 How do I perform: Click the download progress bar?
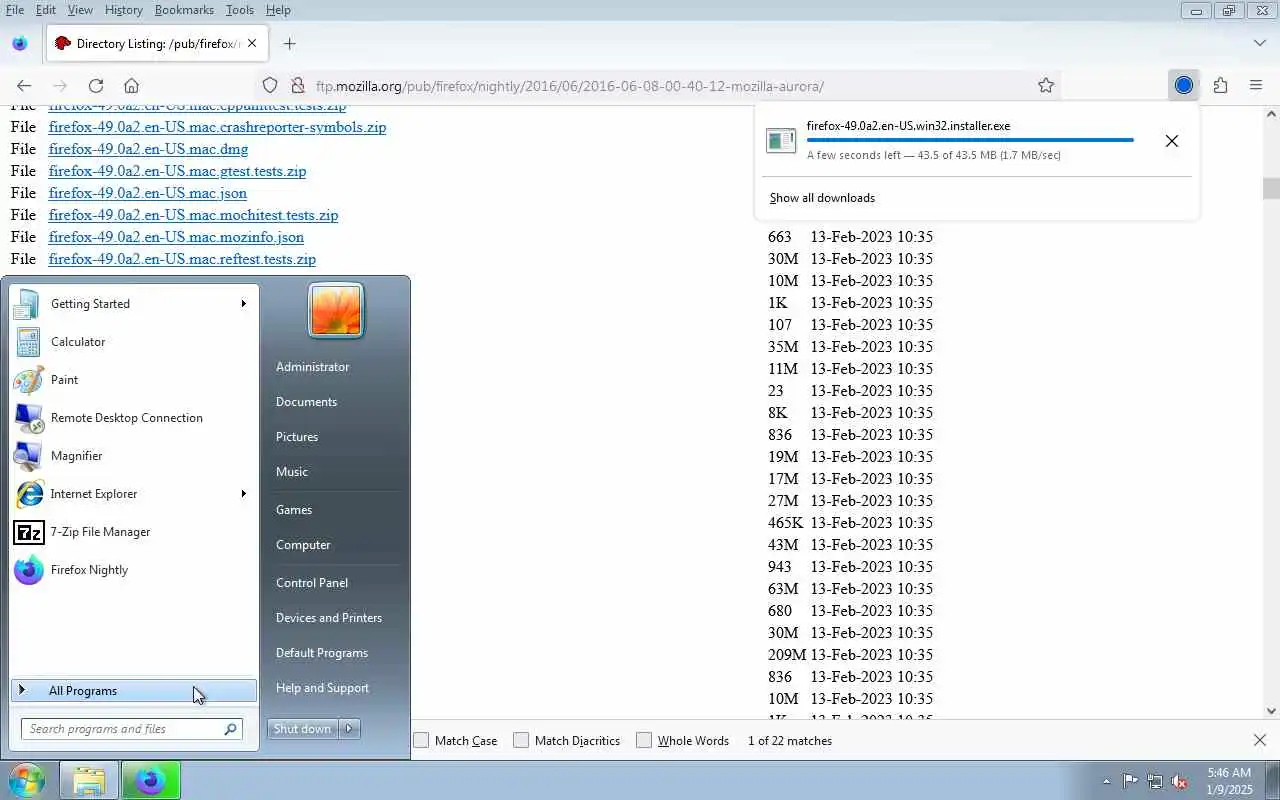coord(970,140)
